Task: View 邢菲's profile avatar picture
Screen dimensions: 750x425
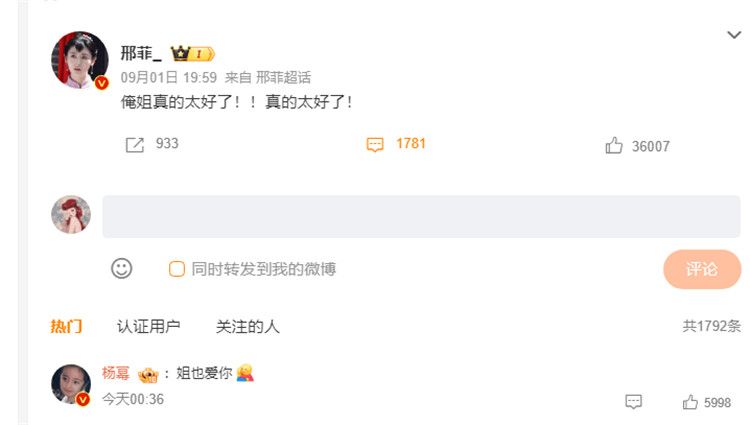Action: coord(79,60)
